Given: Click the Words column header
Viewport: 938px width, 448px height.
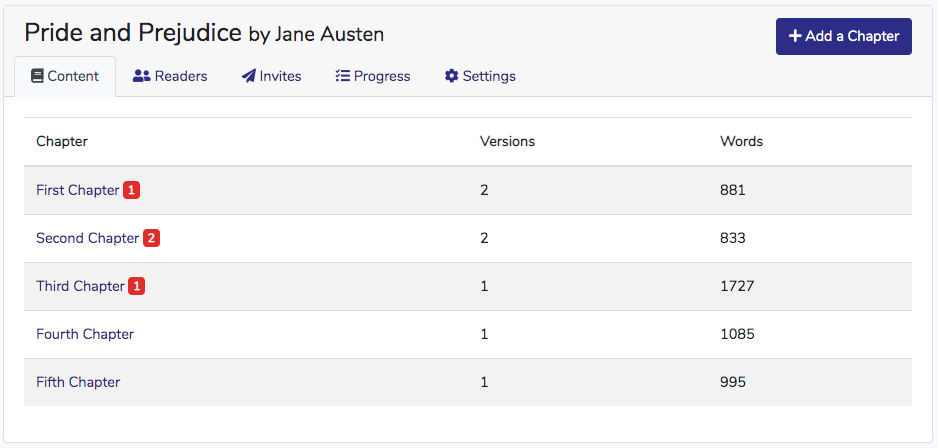Looking at the screenshot, I should (x=741, y=141).
